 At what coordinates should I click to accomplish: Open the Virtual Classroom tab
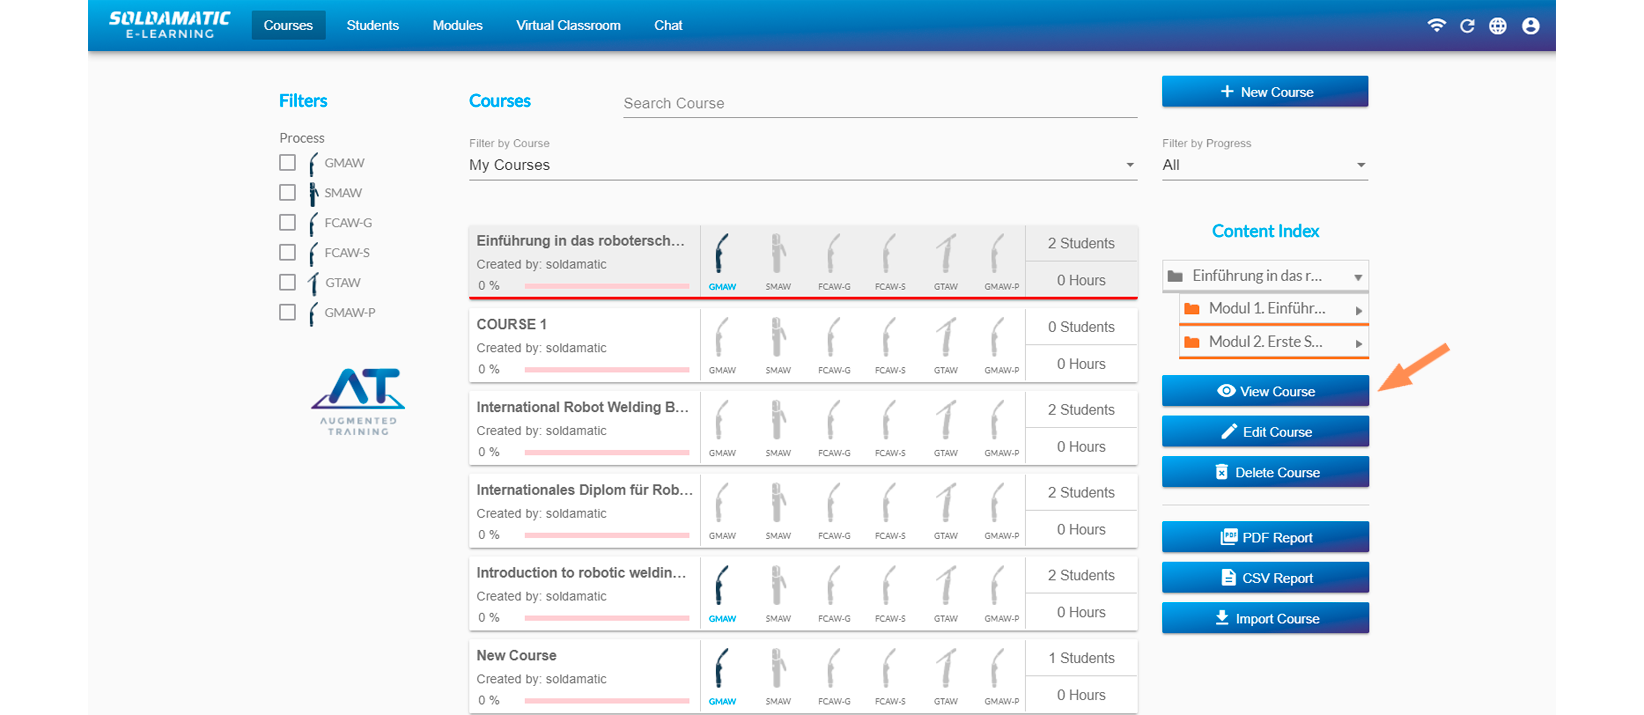pos(568,25)
